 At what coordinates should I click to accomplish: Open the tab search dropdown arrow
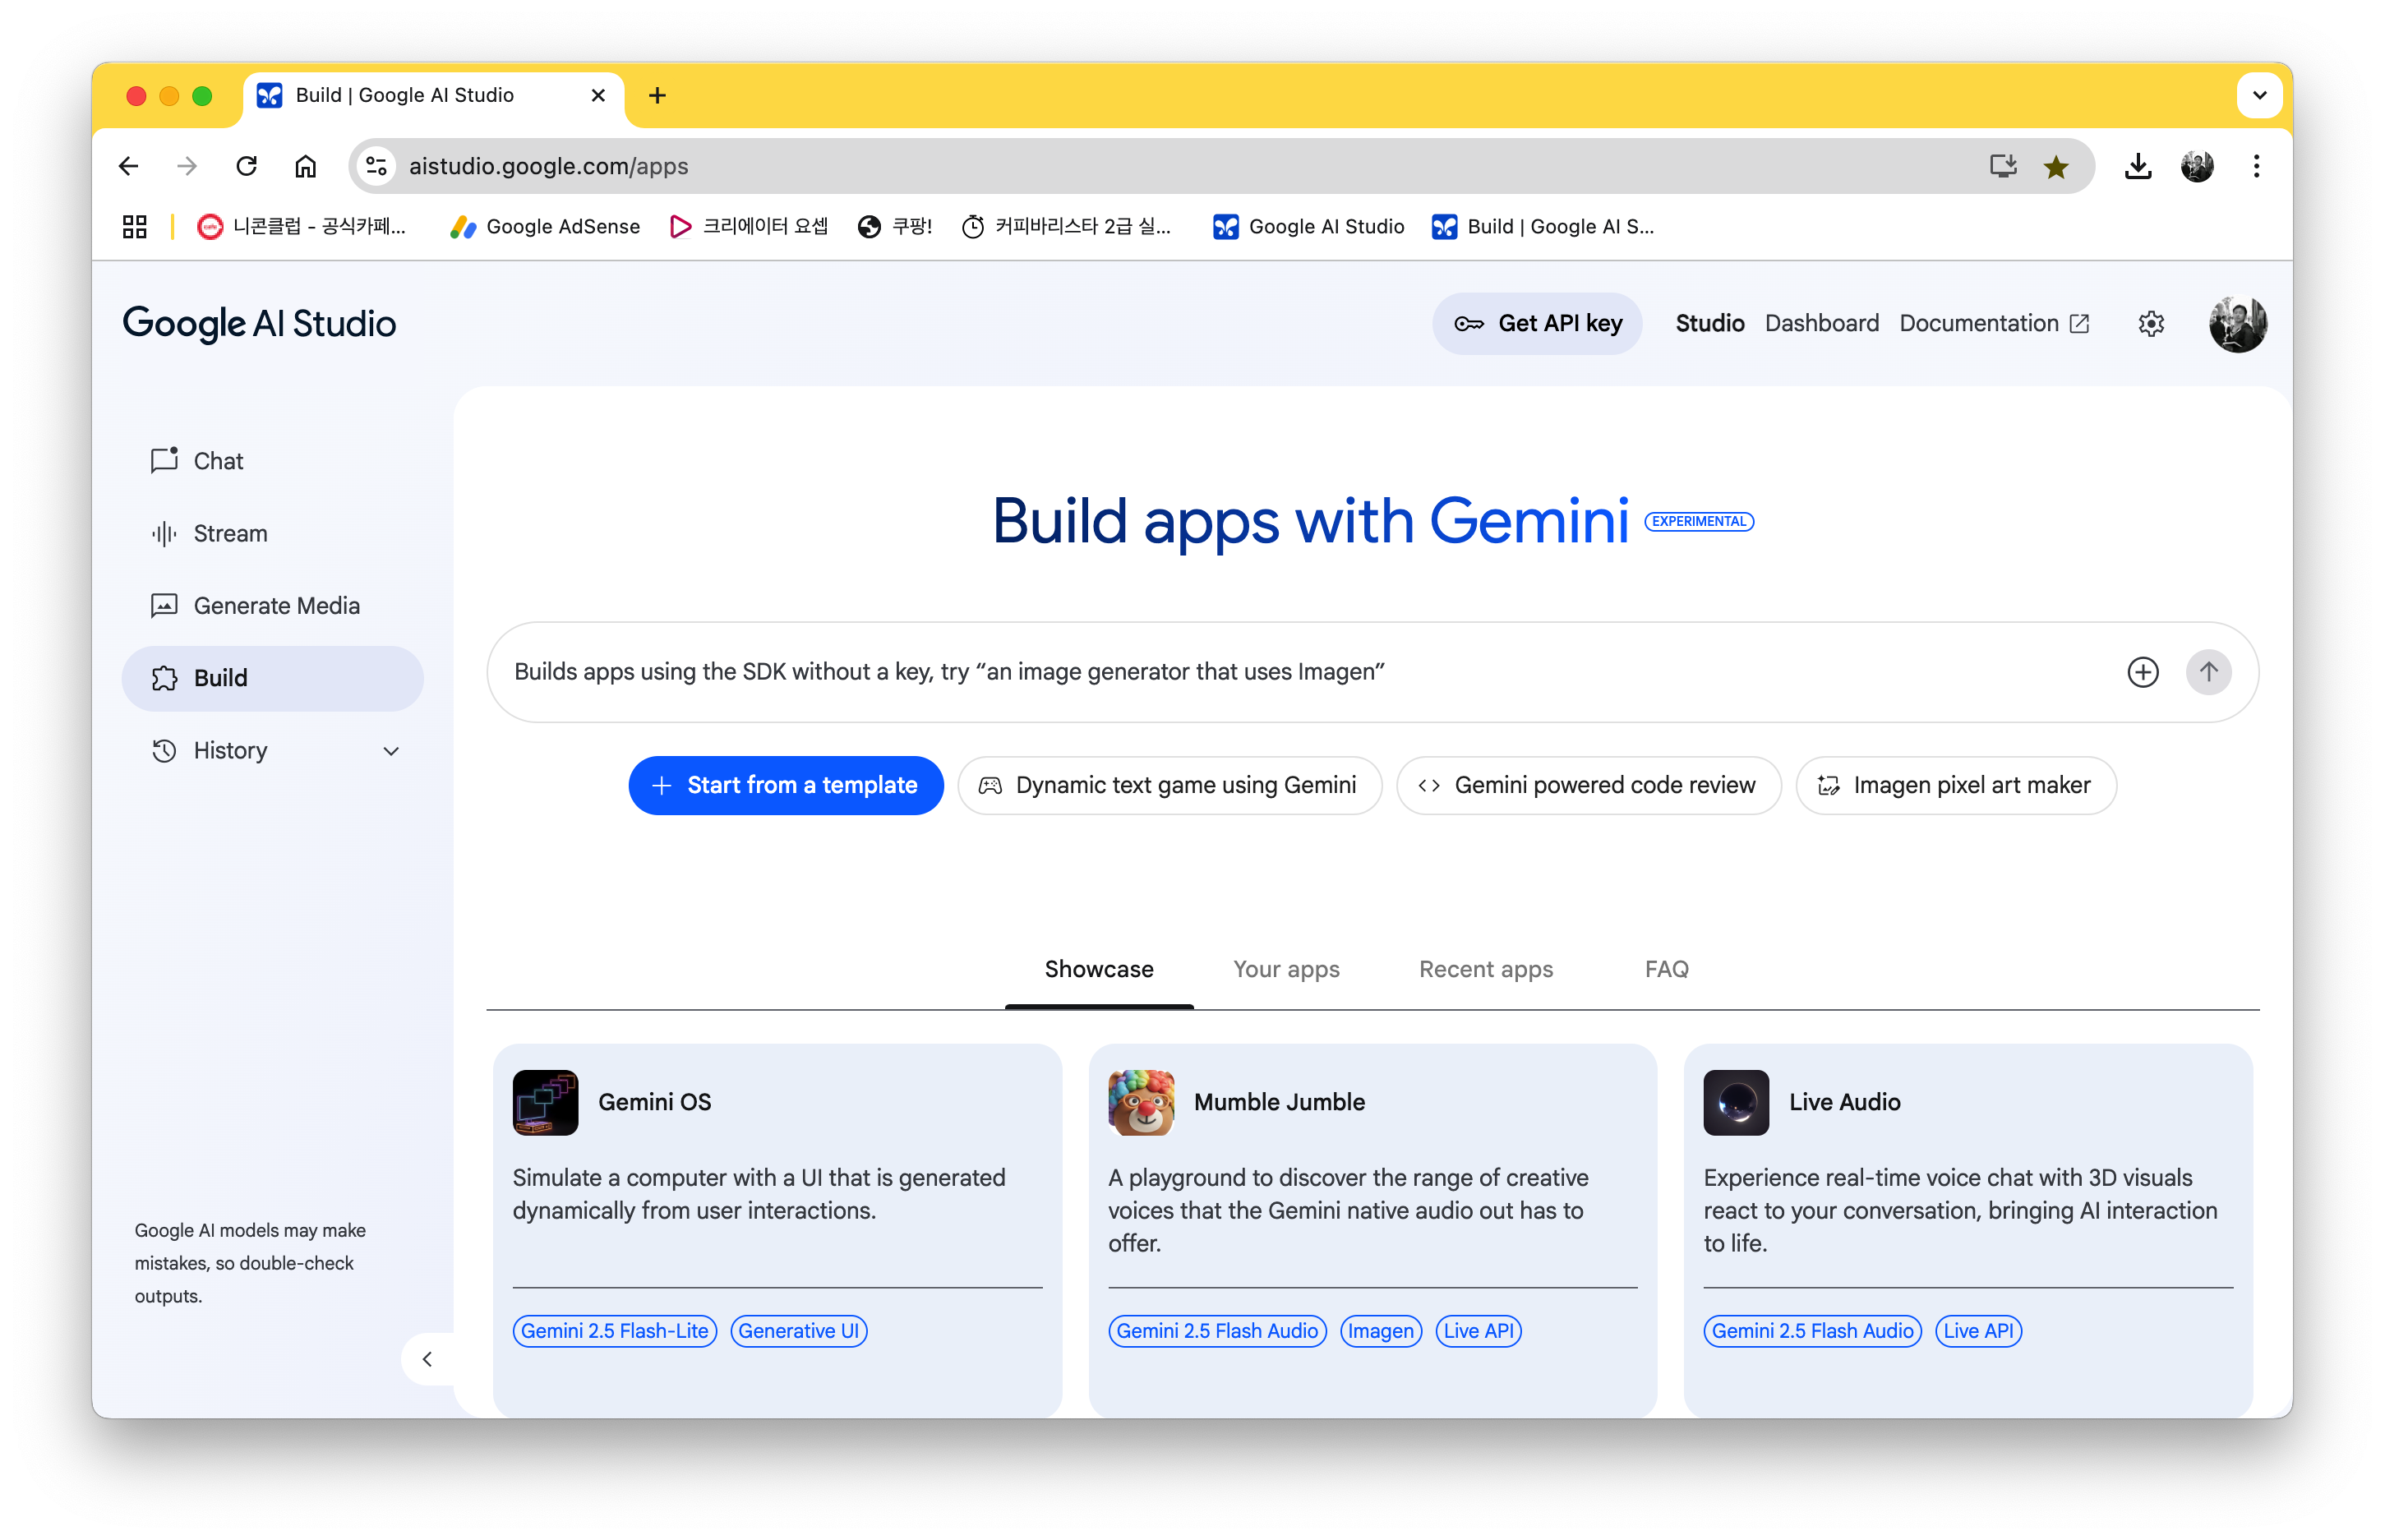2259,96
